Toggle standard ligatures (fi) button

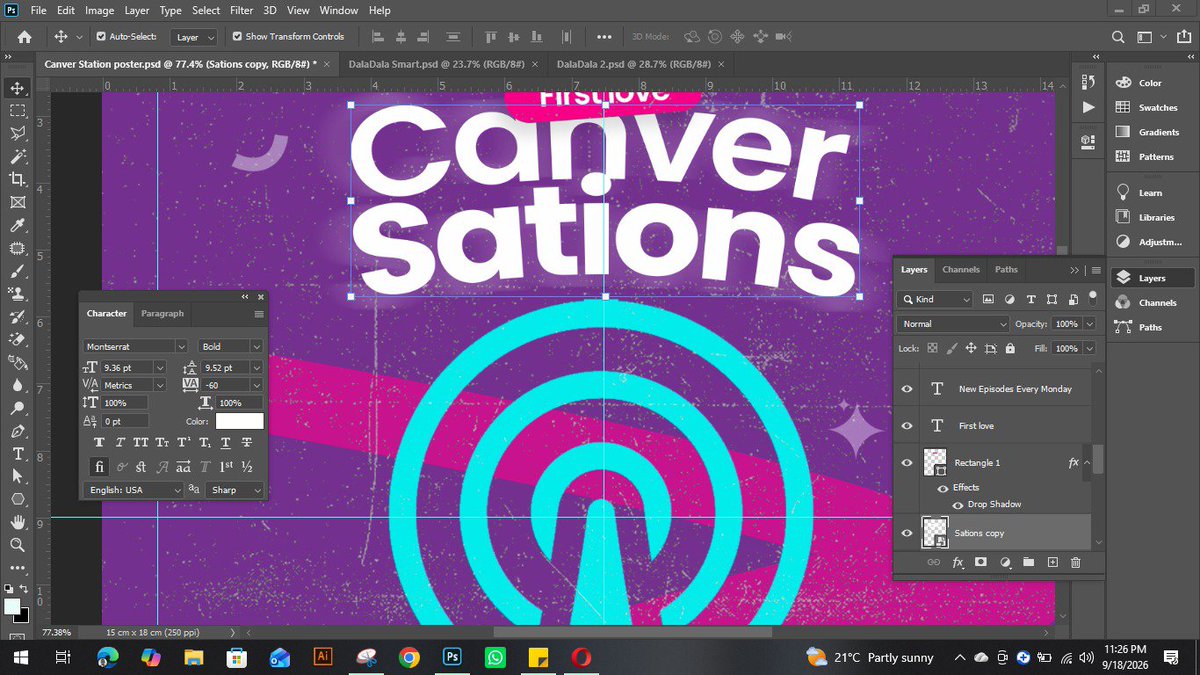(99, 467)
